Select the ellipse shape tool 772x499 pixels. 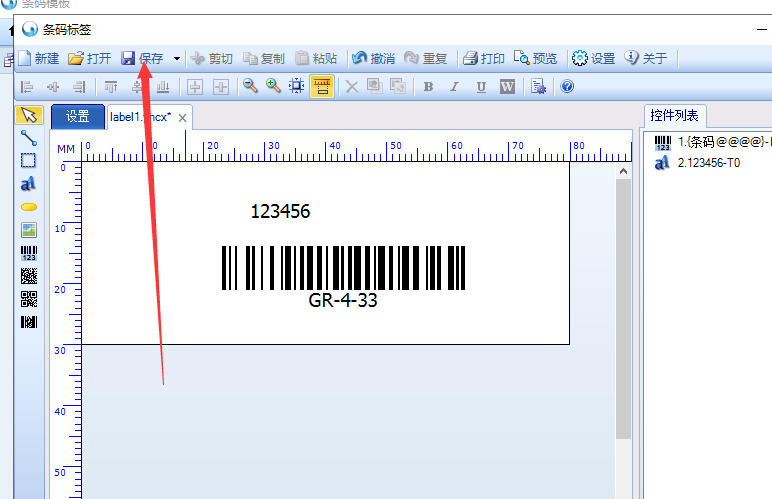coord(28,207)
